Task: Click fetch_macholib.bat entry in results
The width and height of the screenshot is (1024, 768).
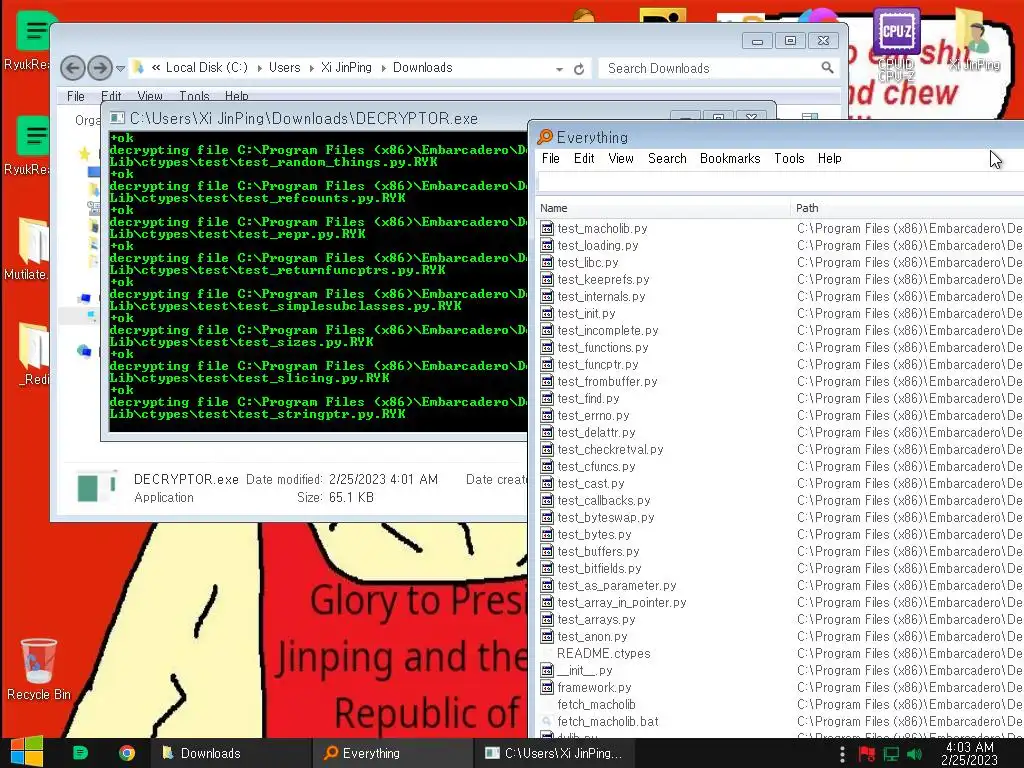Action: [x=607, y=721]
